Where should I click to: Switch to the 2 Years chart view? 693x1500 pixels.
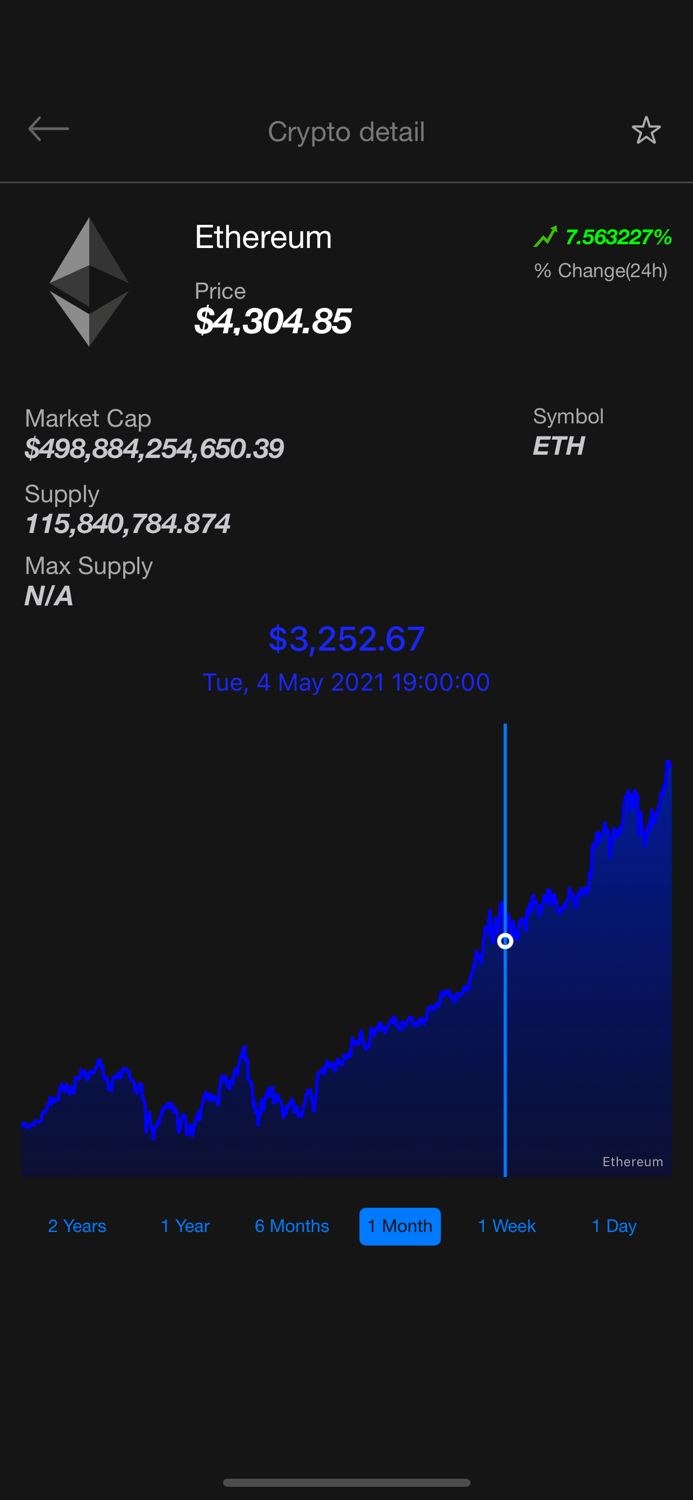point(77,1226)
